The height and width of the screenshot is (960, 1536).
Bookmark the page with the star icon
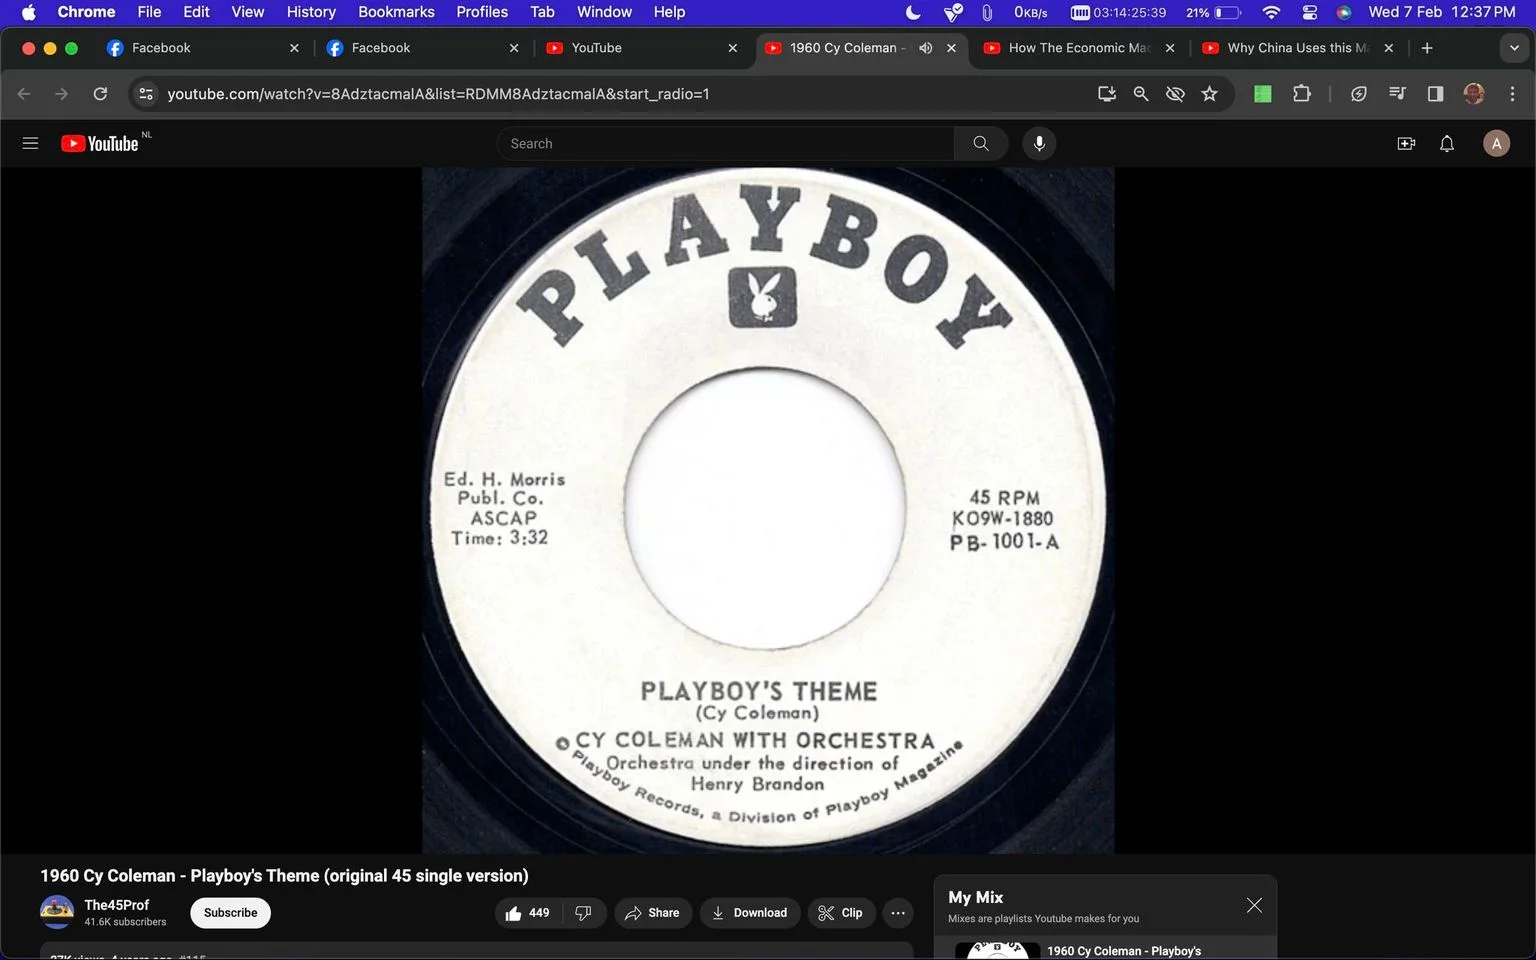[x=1210, y=93]
